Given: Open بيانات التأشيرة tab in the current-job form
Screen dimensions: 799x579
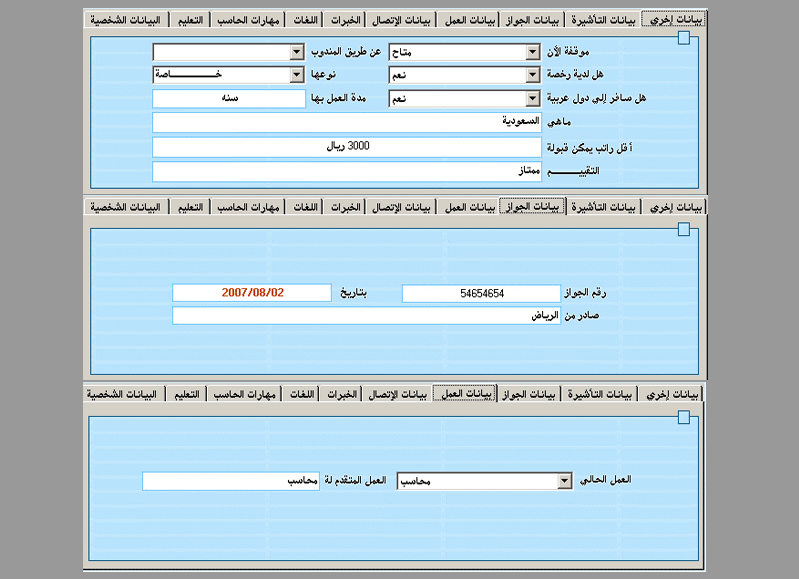Looking at the screenshot, I should point(599,394).
